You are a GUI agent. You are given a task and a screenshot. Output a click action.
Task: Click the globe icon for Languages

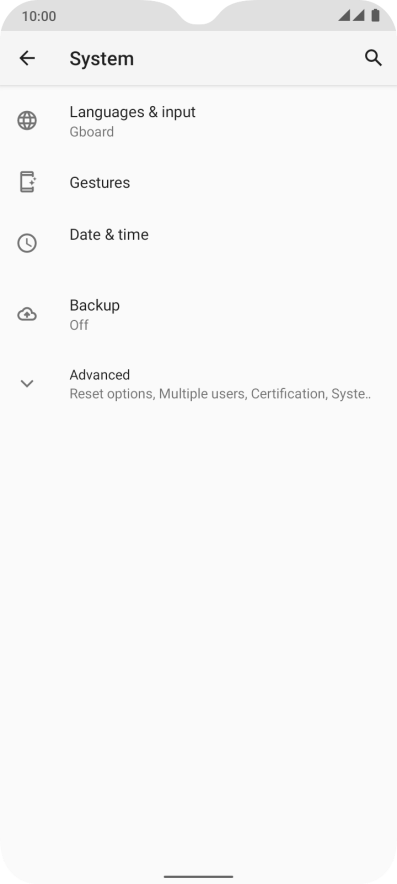point(27,121)
